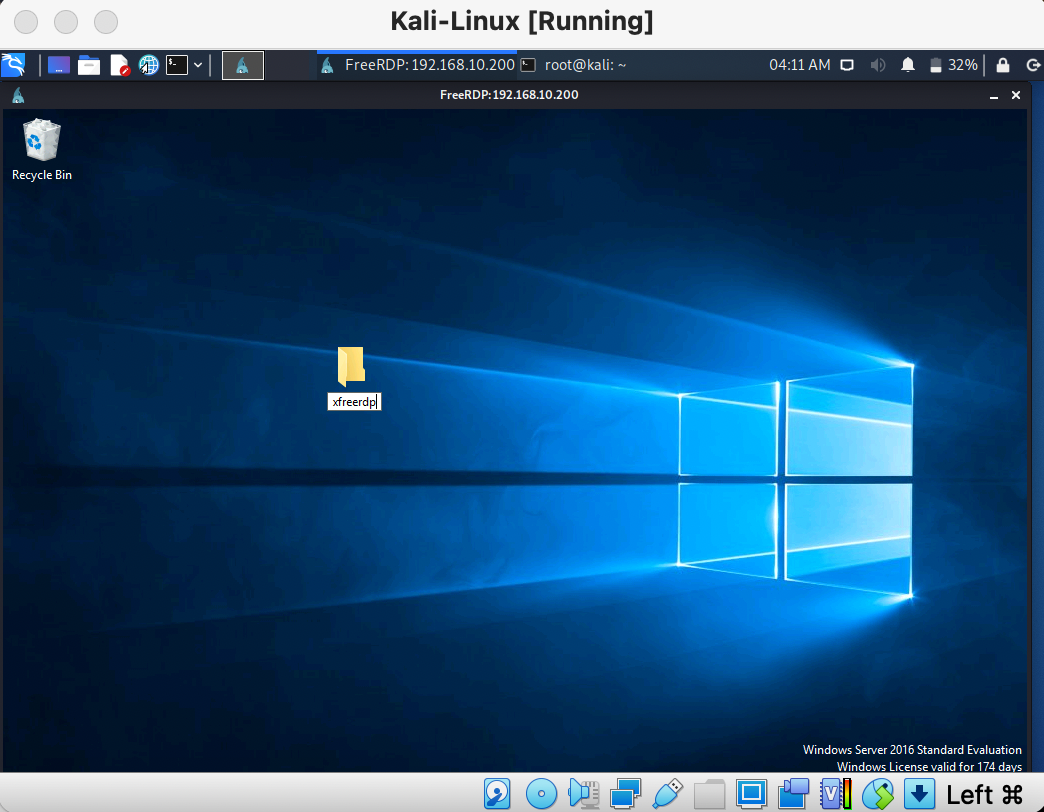Close the FreeRDP window
1044x812 pixels.
pos(1016,95)
